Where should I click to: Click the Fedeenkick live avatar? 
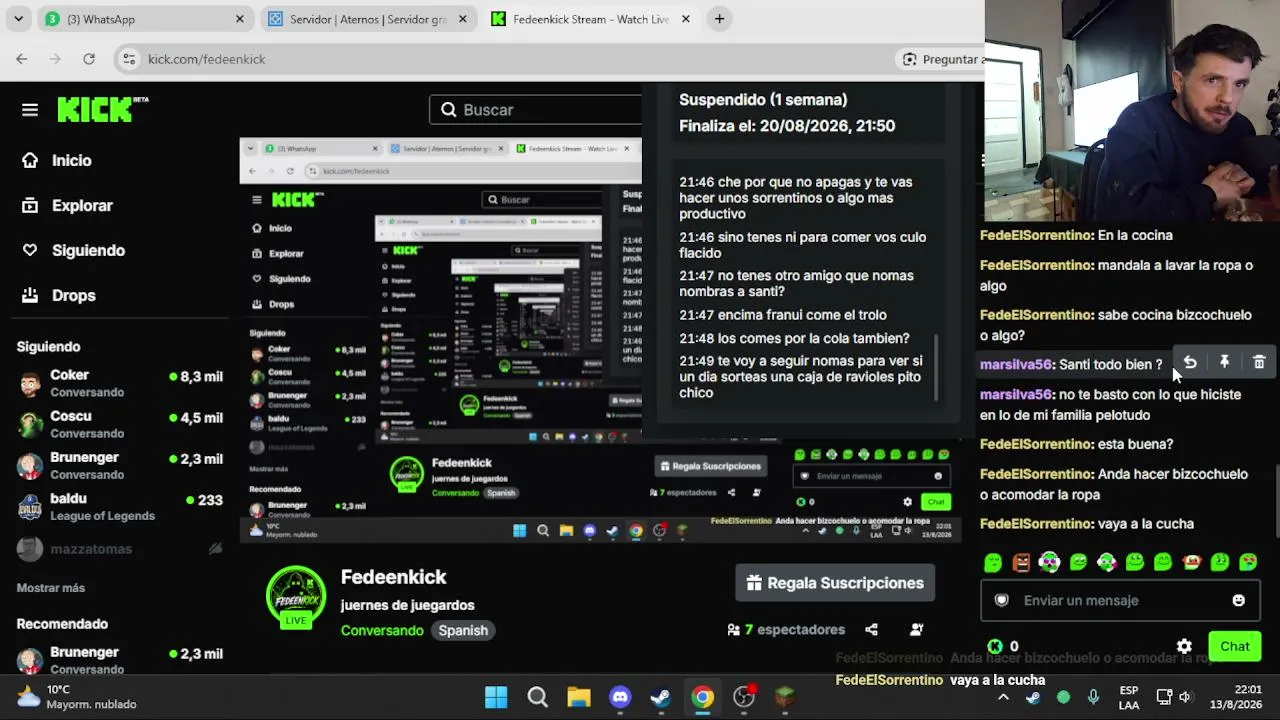296,597
